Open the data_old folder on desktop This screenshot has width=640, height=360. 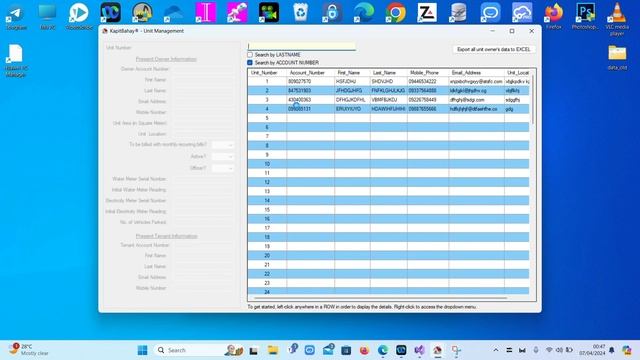[617, 57]
